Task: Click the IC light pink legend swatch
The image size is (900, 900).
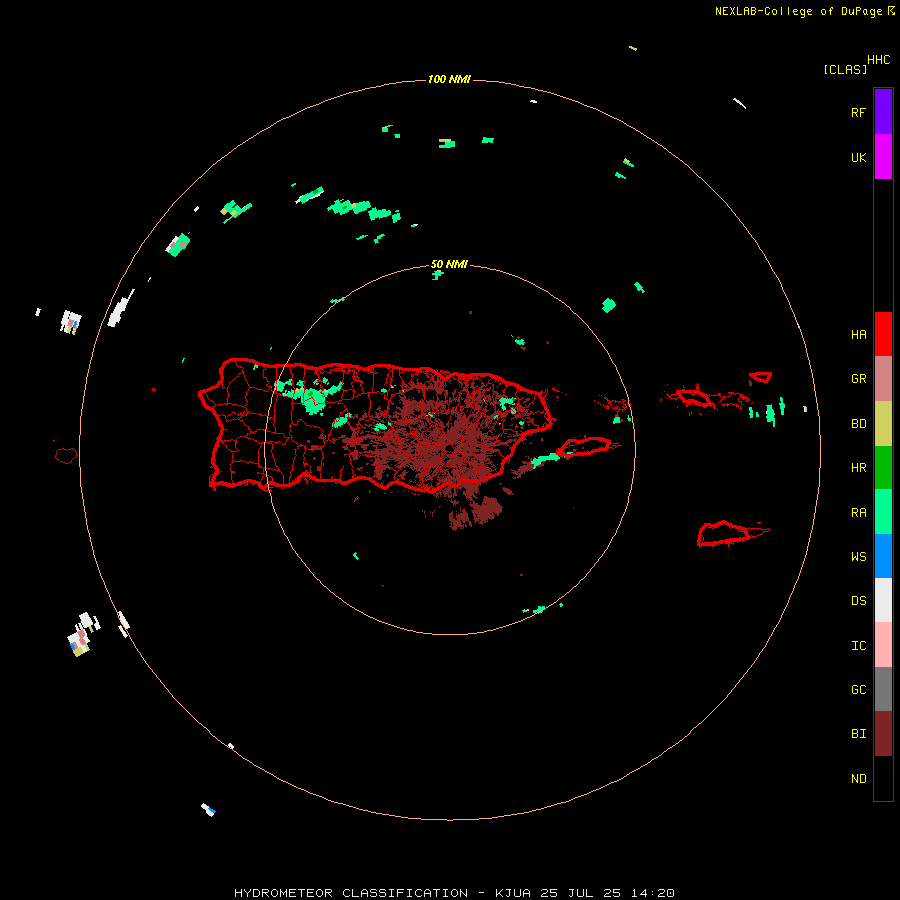Action: pyautogui.click(x=883, y=645)
